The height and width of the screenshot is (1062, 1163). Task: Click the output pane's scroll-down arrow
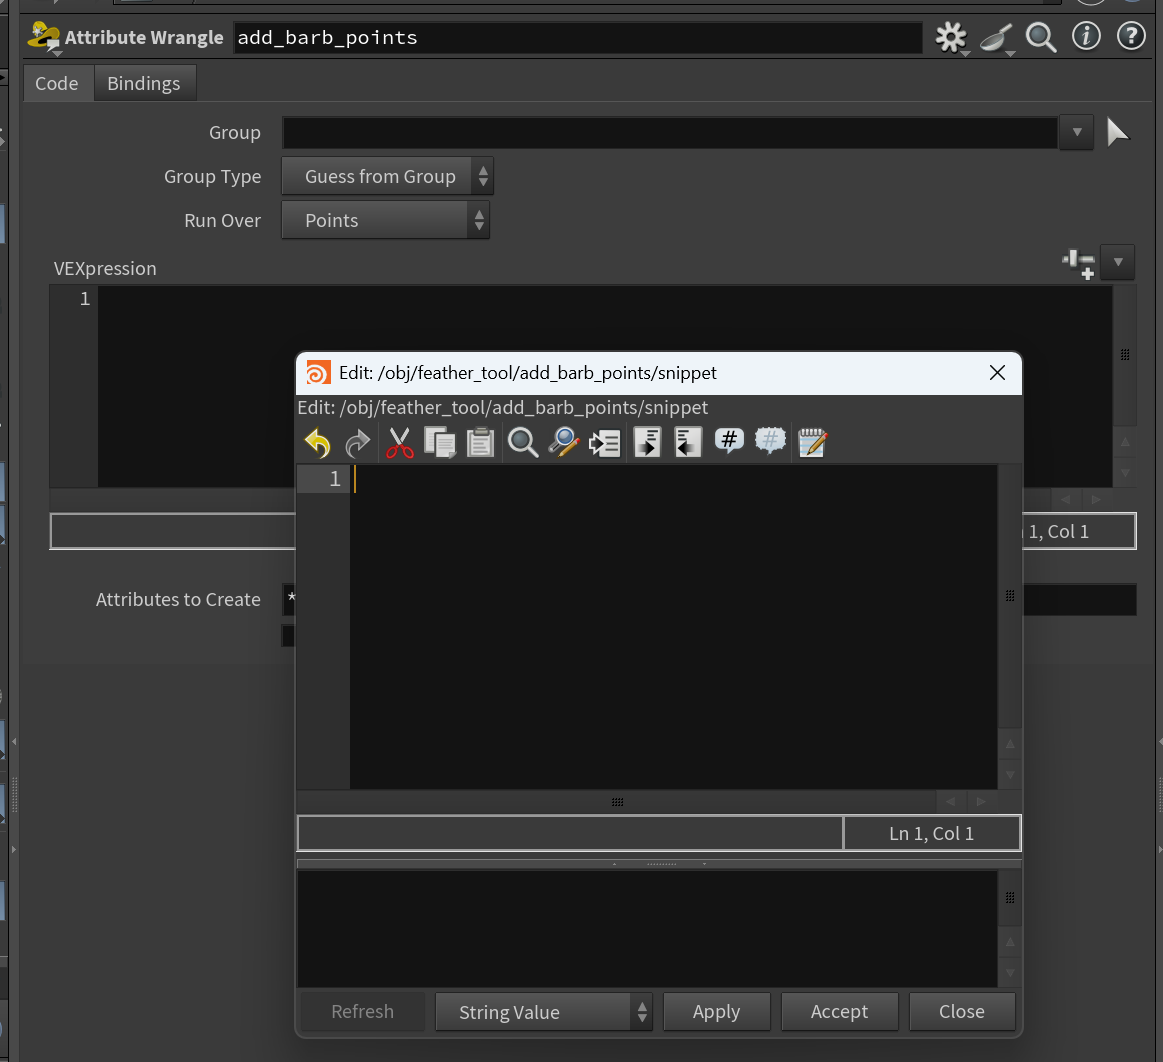coord(1010,972)
